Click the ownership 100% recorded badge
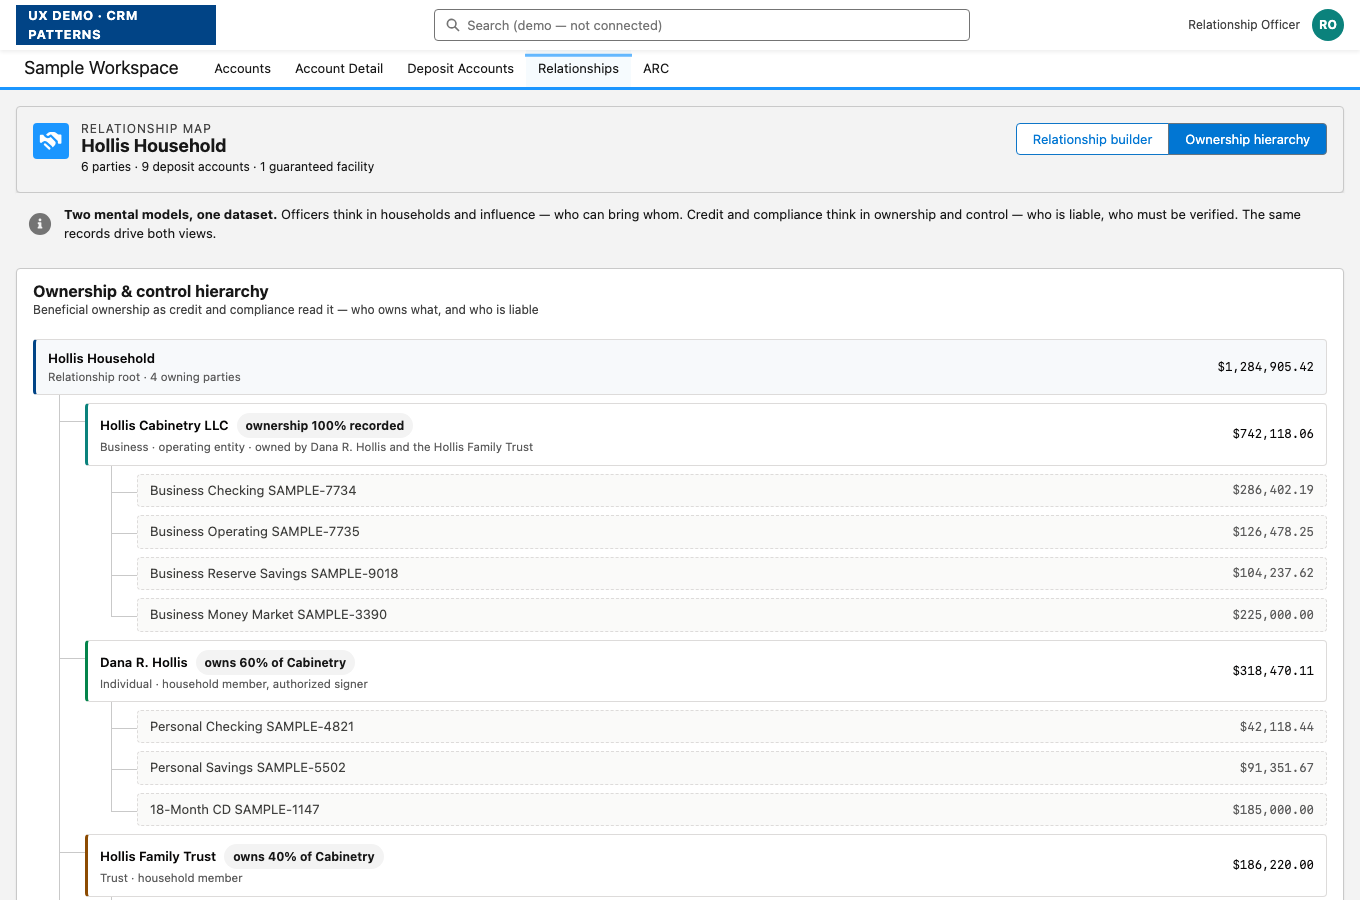 pyautogui.click(x=325, y=425)
